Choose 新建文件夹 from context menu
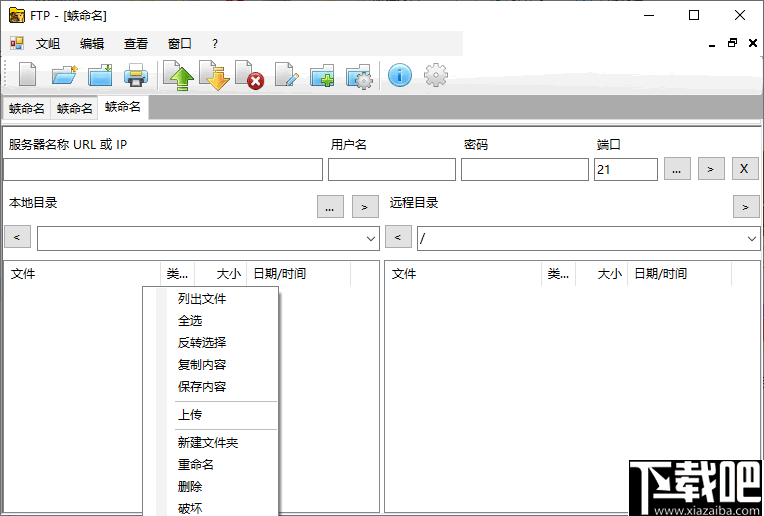Screen dimensions: 764x516 (x=210, y=442)
